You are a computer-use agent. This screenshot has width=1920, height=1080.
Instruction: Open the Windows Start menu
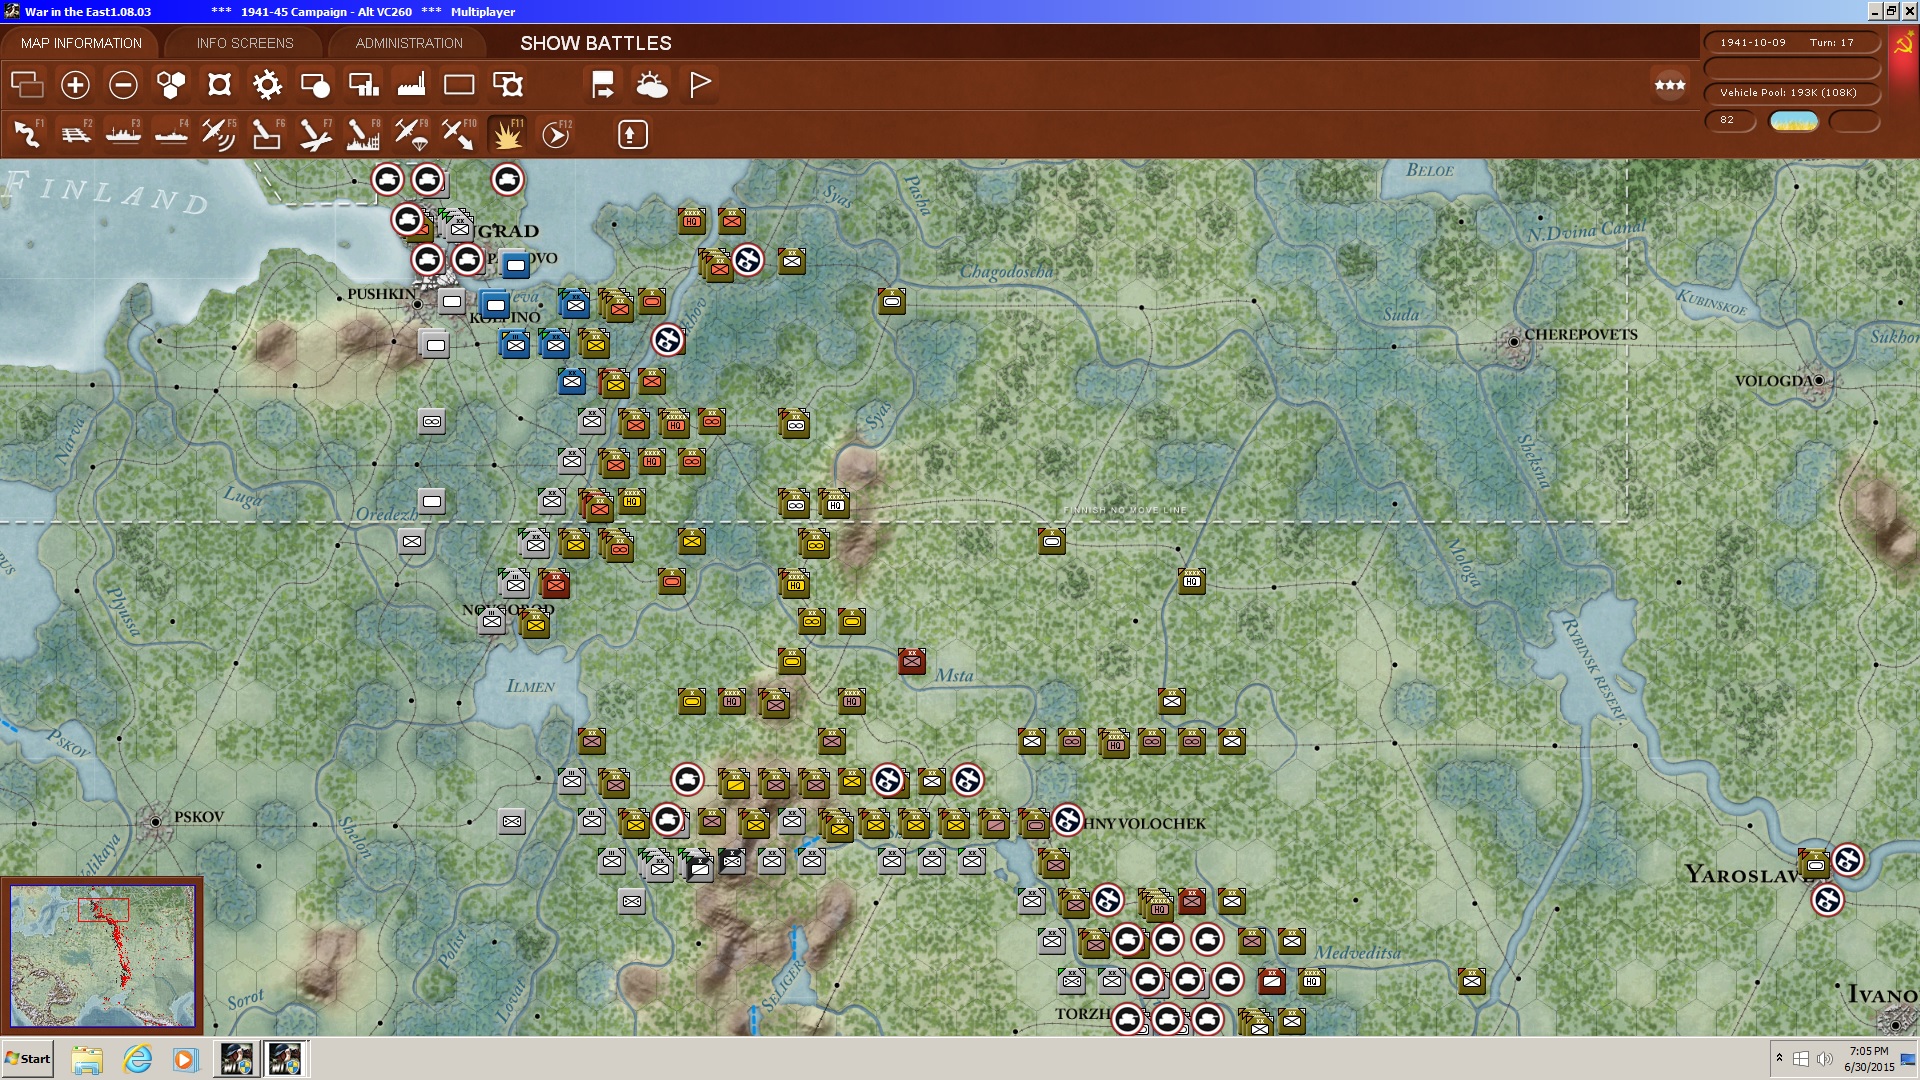pyautogui.click(x=28, y=1059)
